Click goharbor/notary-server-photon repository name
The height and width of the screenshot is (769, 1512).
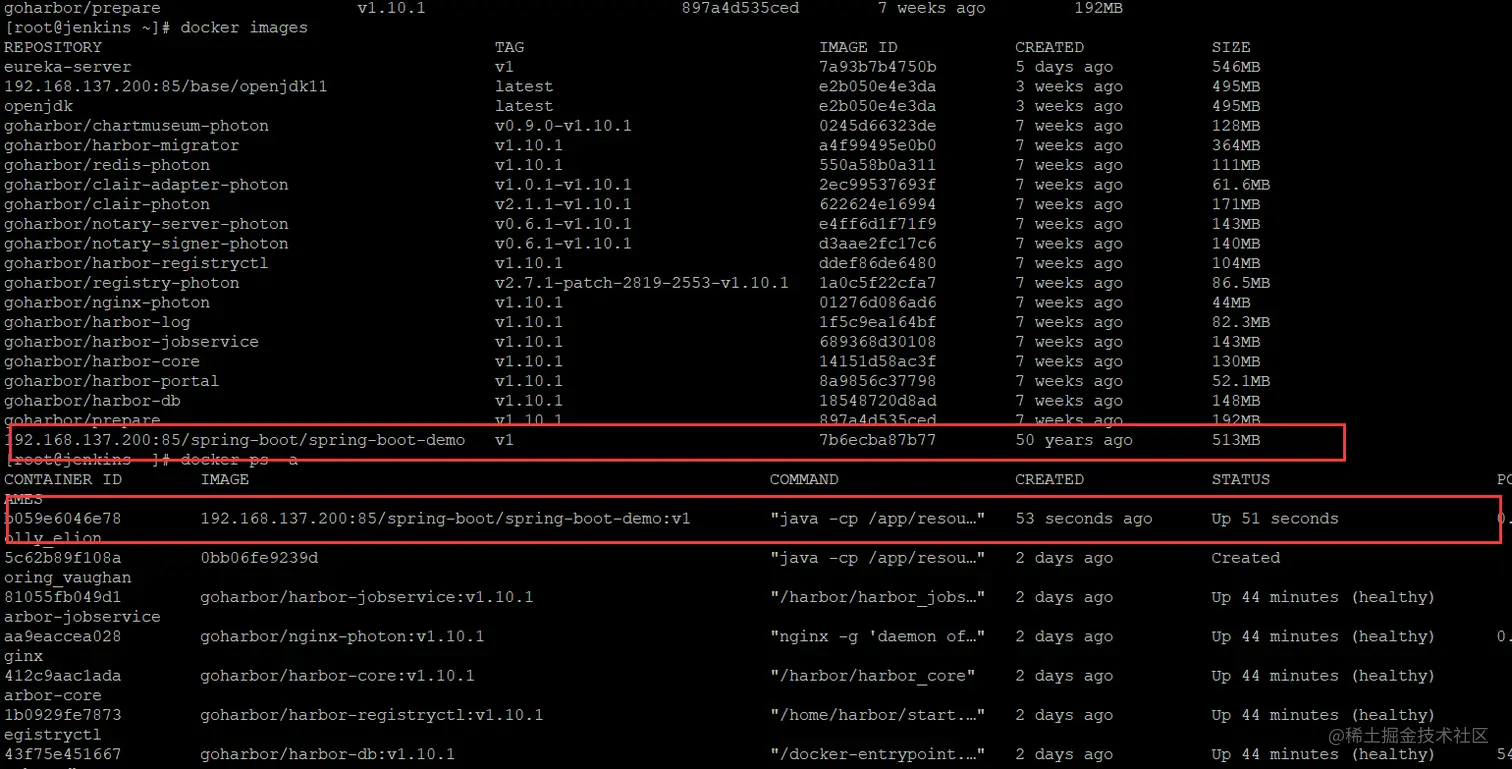[146, 224]
